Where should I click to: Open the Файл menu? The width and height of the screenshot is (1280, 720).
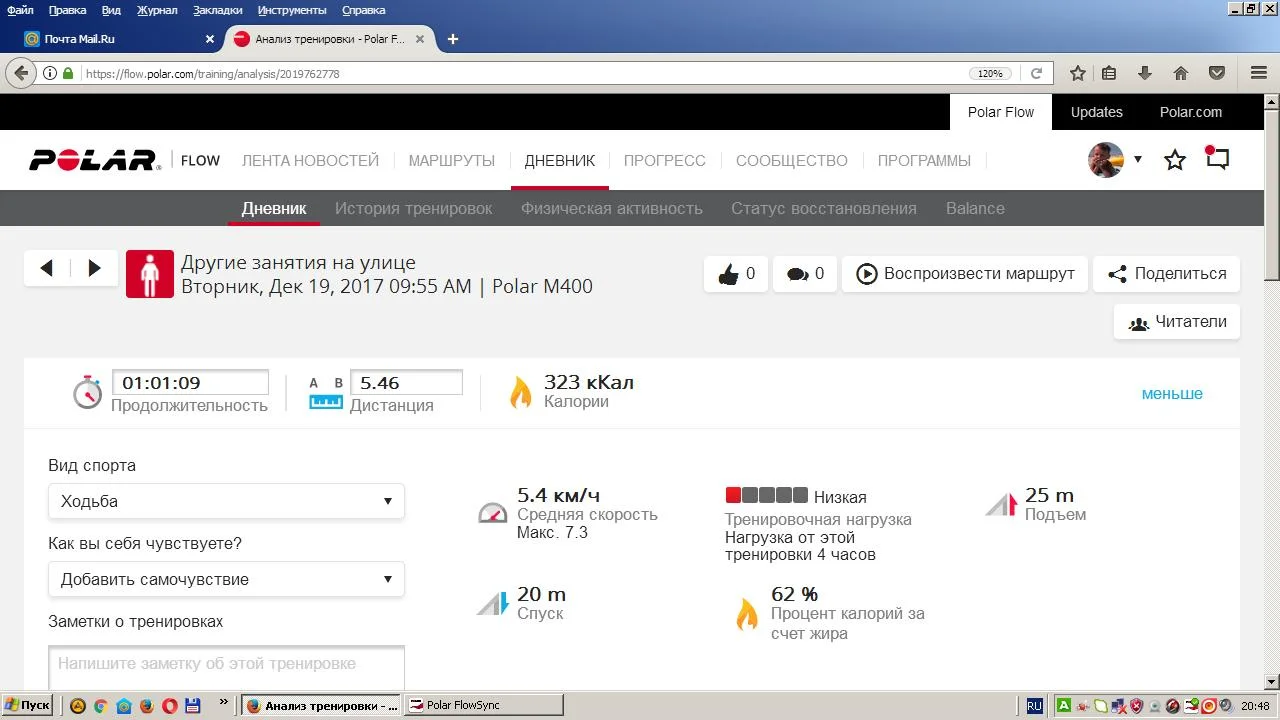20,10
